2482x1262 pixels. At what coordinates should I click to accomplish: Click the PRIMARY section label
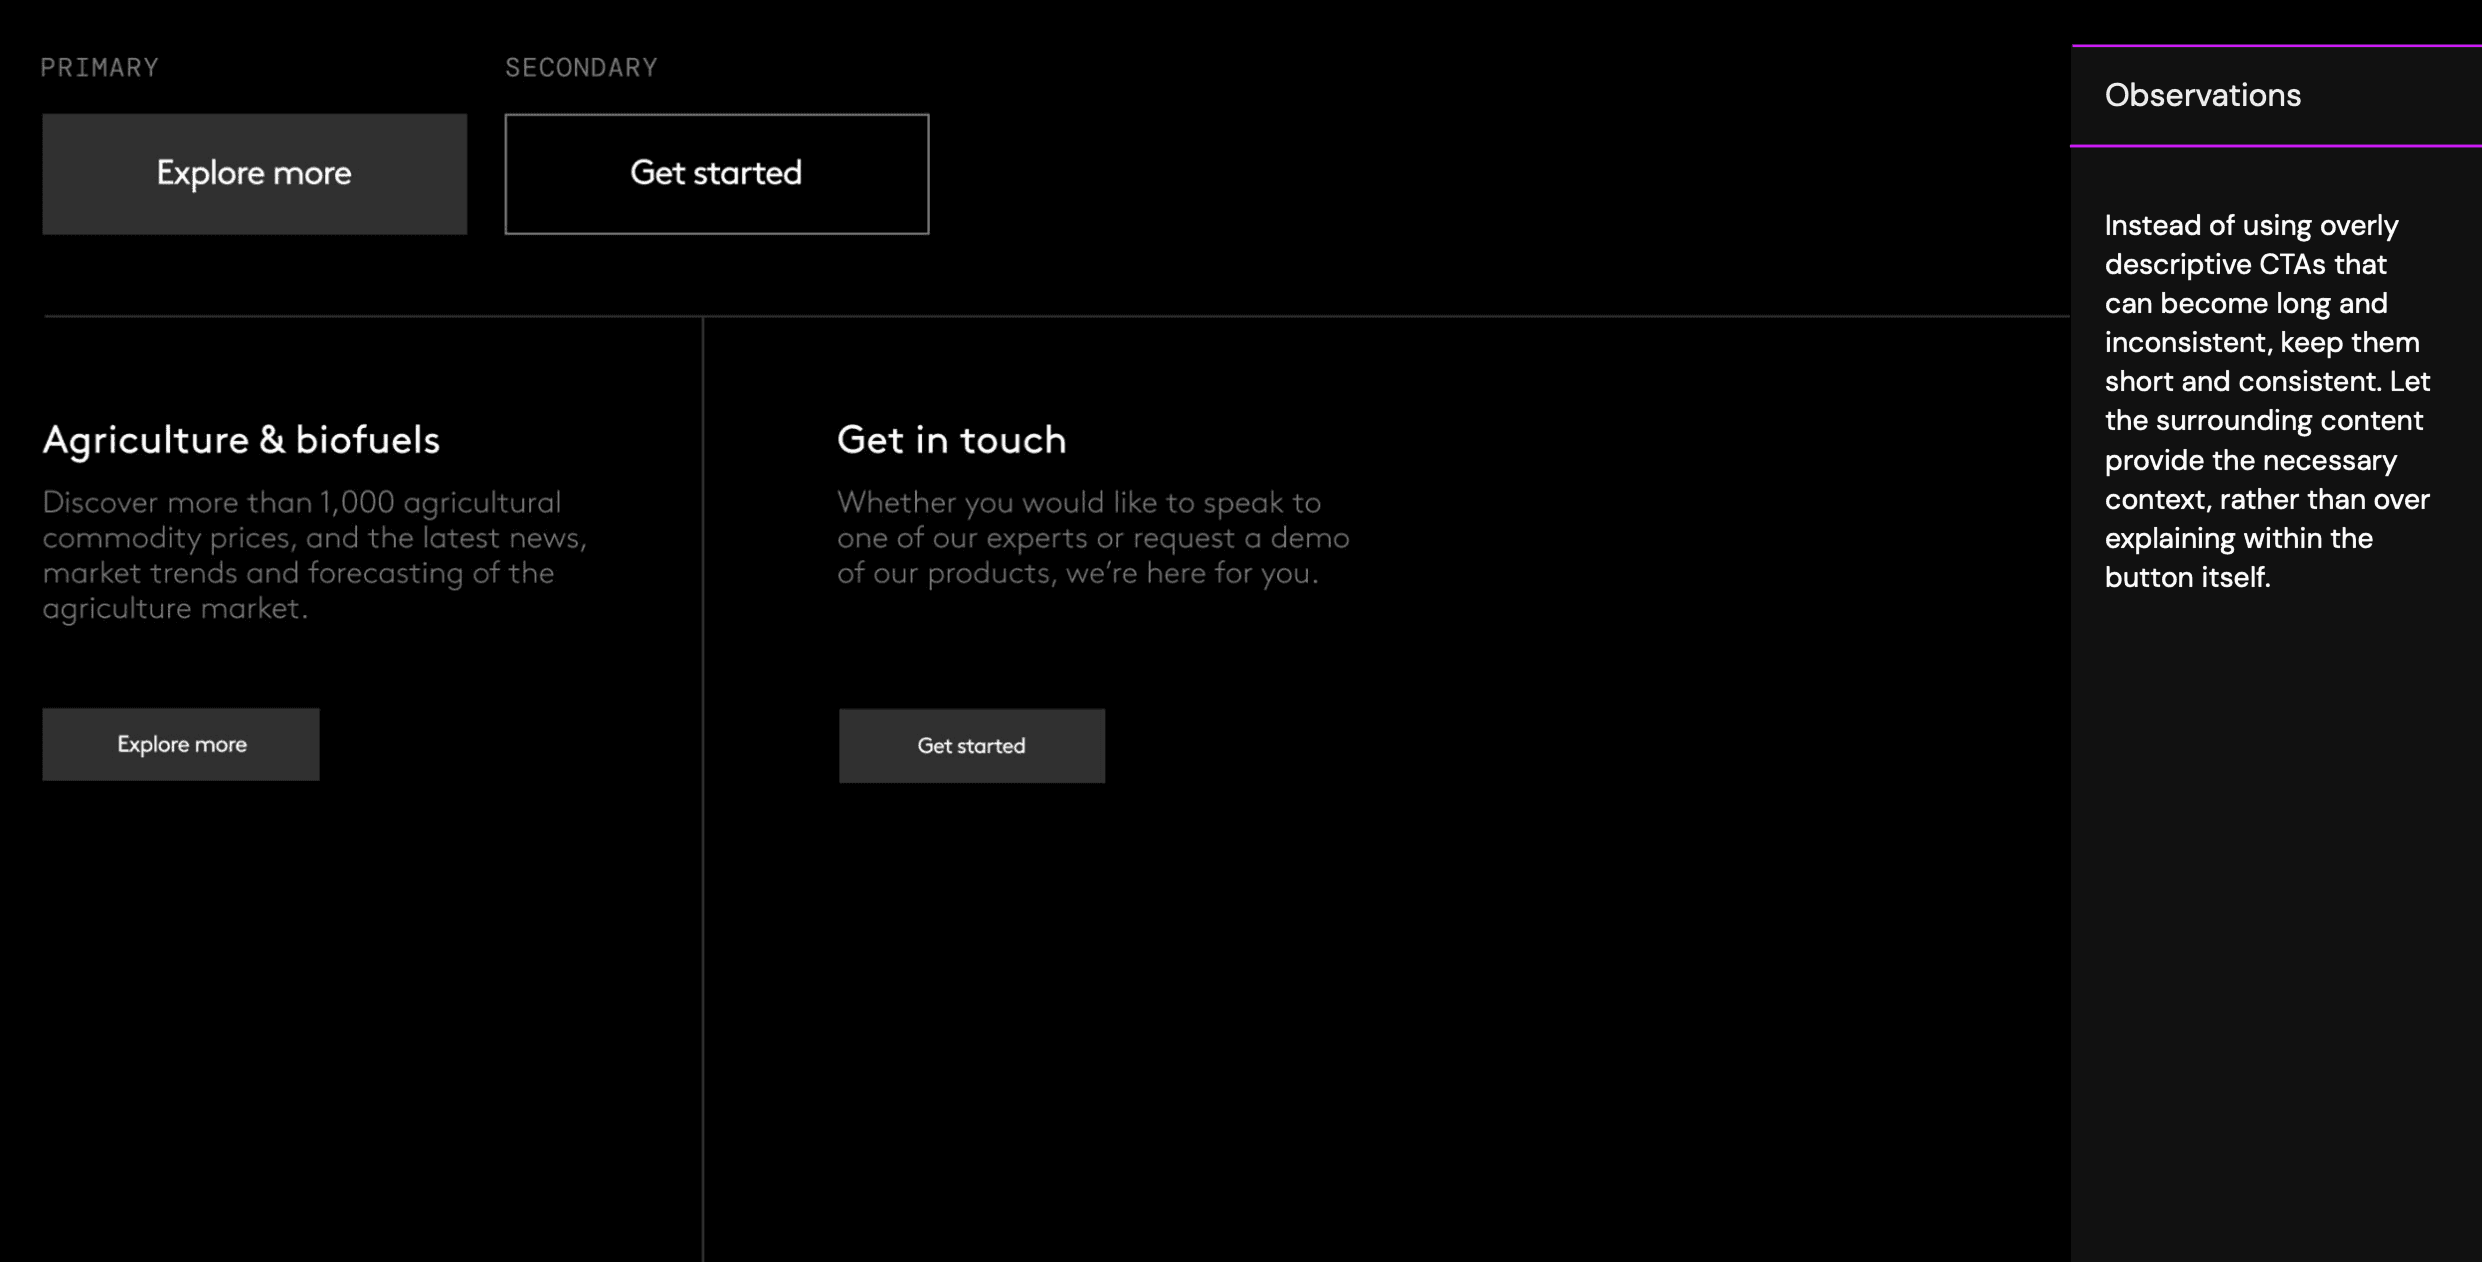(x=99, y=67)
